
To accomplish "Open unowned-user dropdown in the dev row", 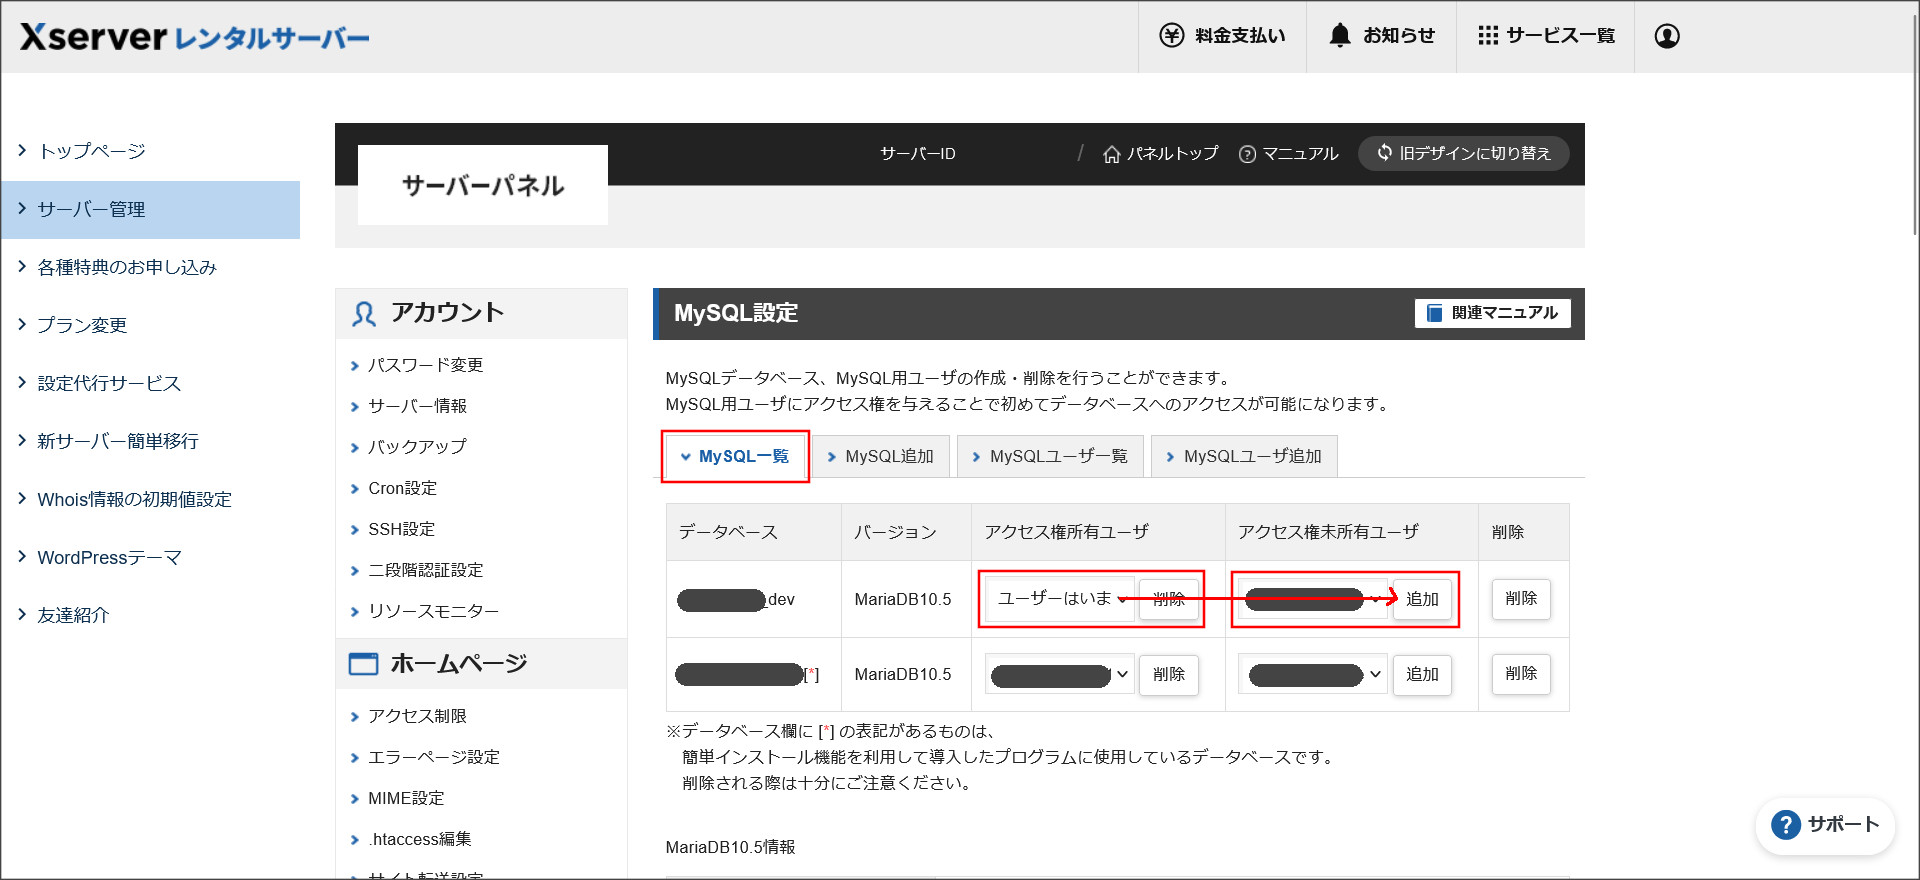I will click(x=1313, y=599).
